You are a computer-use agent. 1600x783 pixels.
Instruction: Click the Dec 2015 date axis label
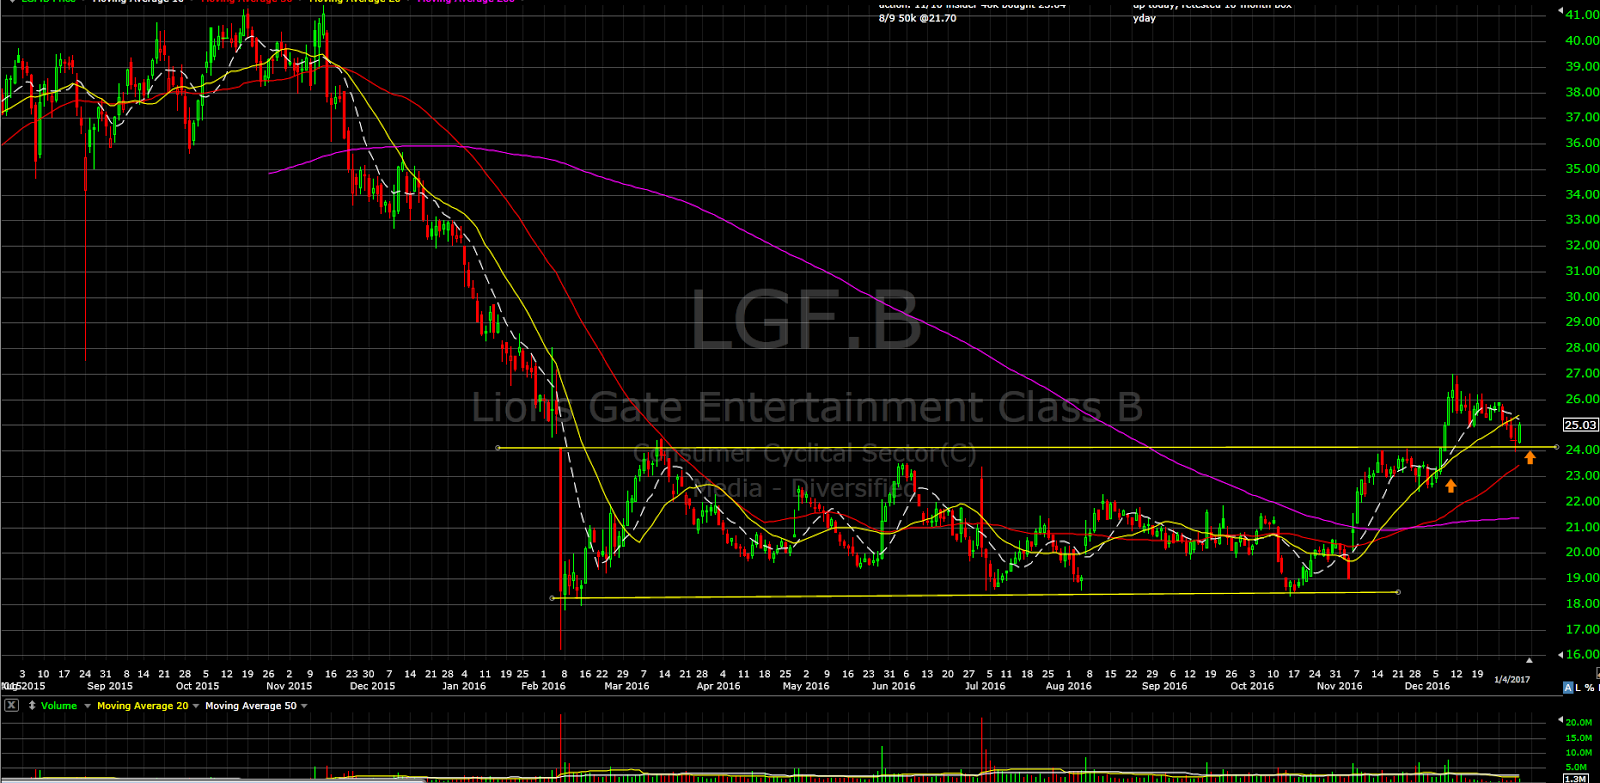(373, 686)
